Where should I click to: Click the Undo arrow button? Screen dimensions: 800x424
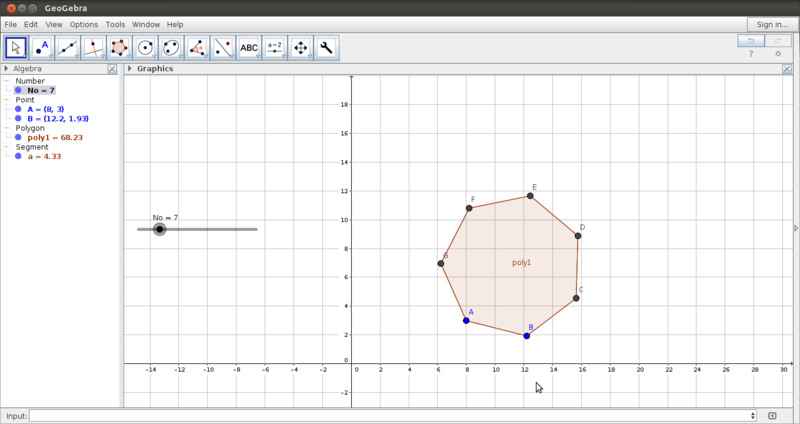pyautogui.click(x=751, y=41)
